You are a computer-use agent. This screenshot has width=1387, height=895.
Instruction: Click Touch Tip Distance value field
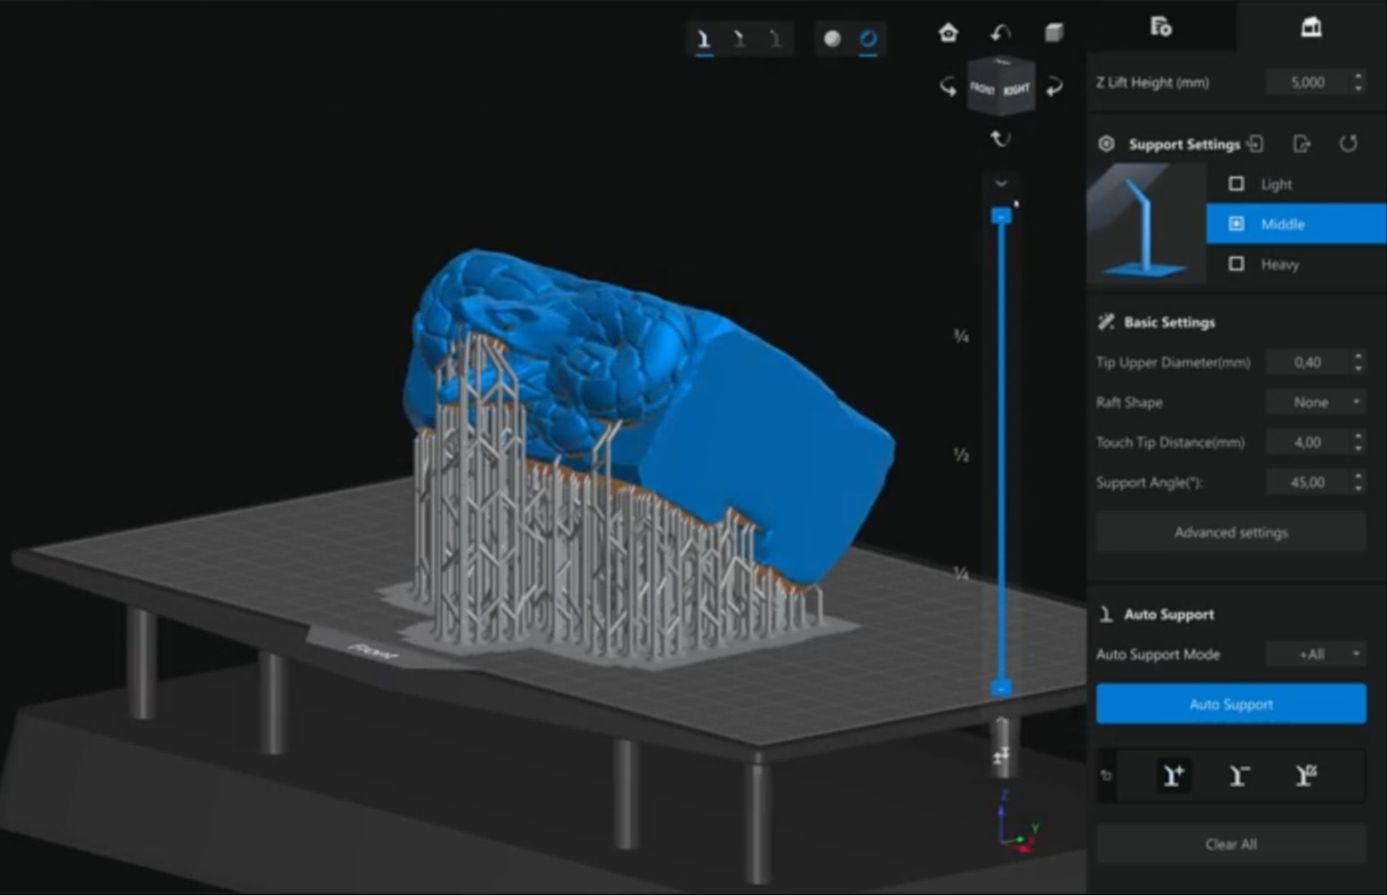[1307, 443]
